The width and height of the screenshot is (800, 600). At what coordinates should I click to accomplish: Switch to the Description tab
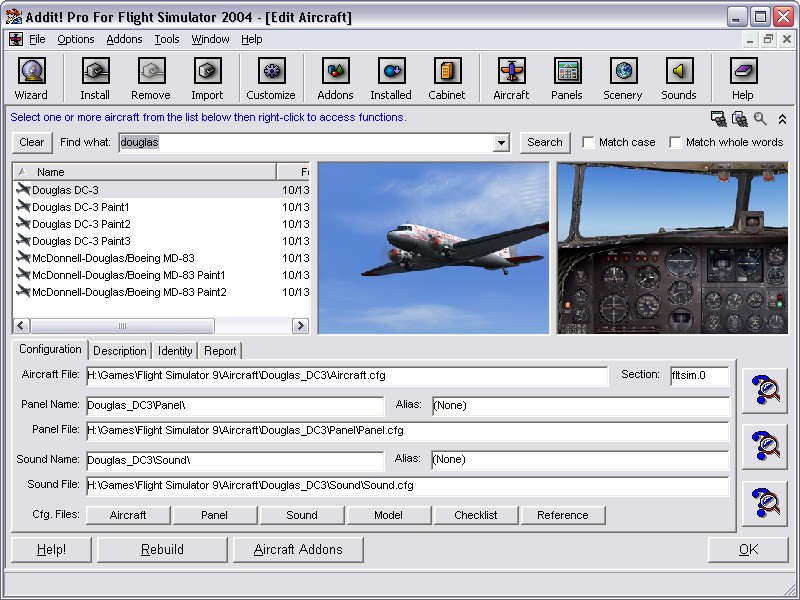tap(120, 351)
